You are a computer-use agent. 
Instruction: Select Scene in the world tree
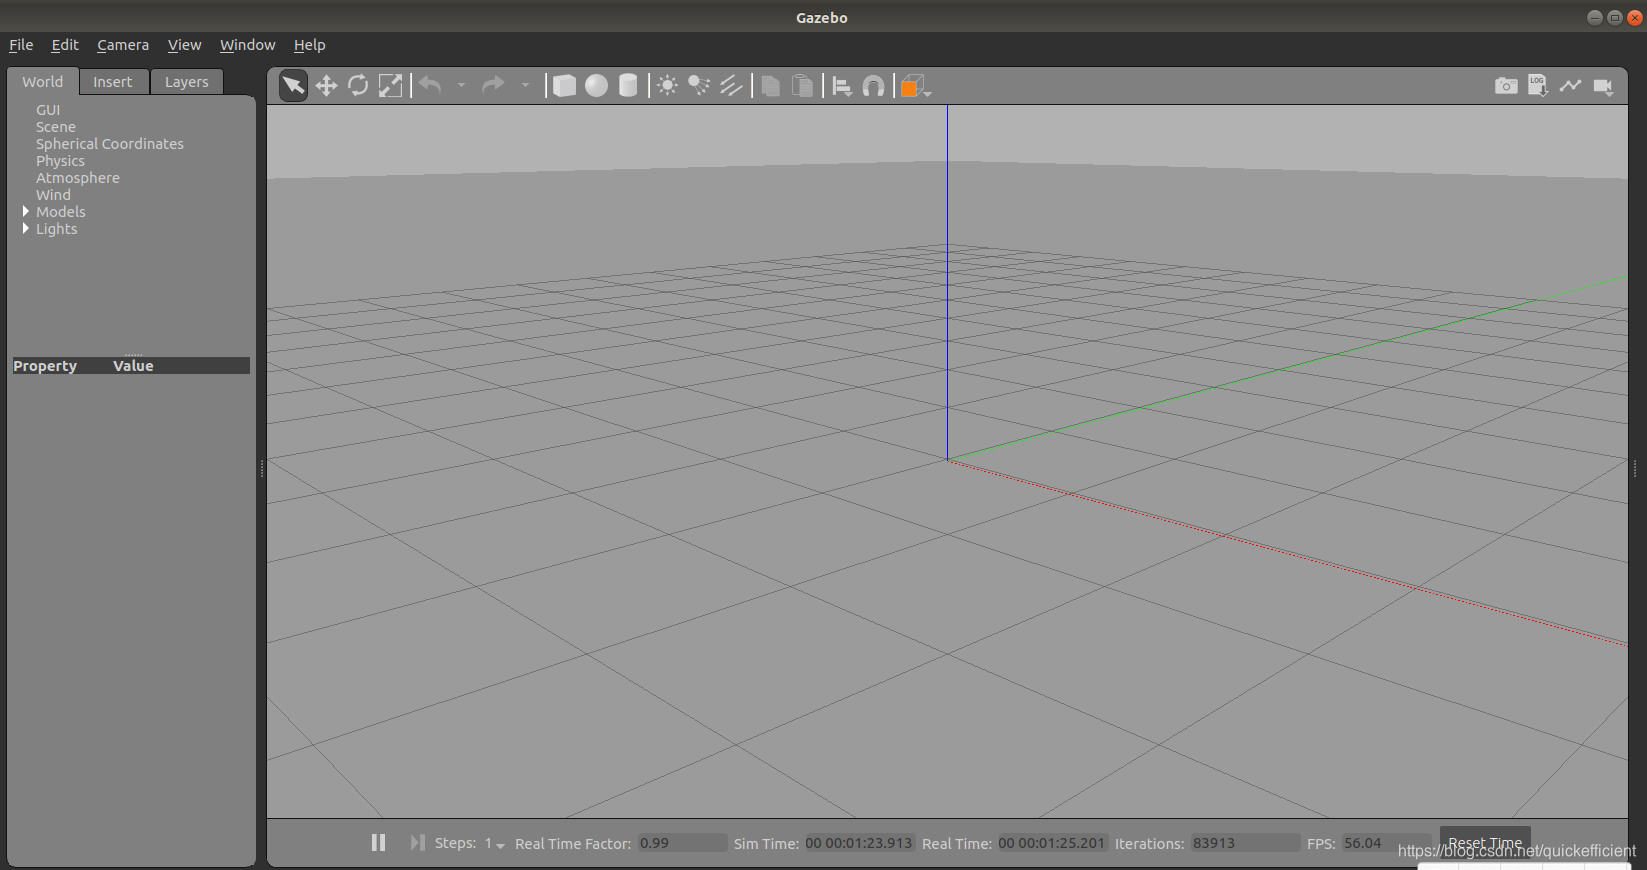click(x=56, y=127)
